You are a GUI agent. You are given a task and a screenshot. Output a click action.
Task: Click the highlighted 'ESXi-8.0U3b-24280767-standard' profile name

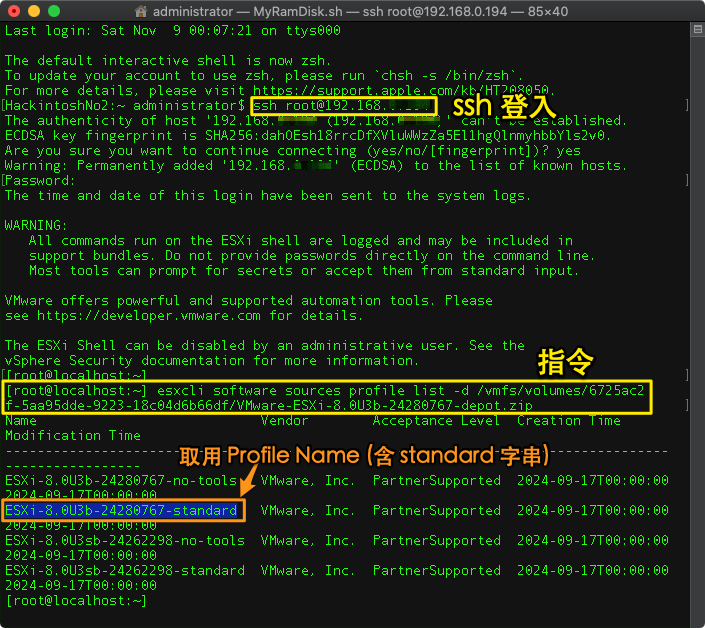(121, 510)
